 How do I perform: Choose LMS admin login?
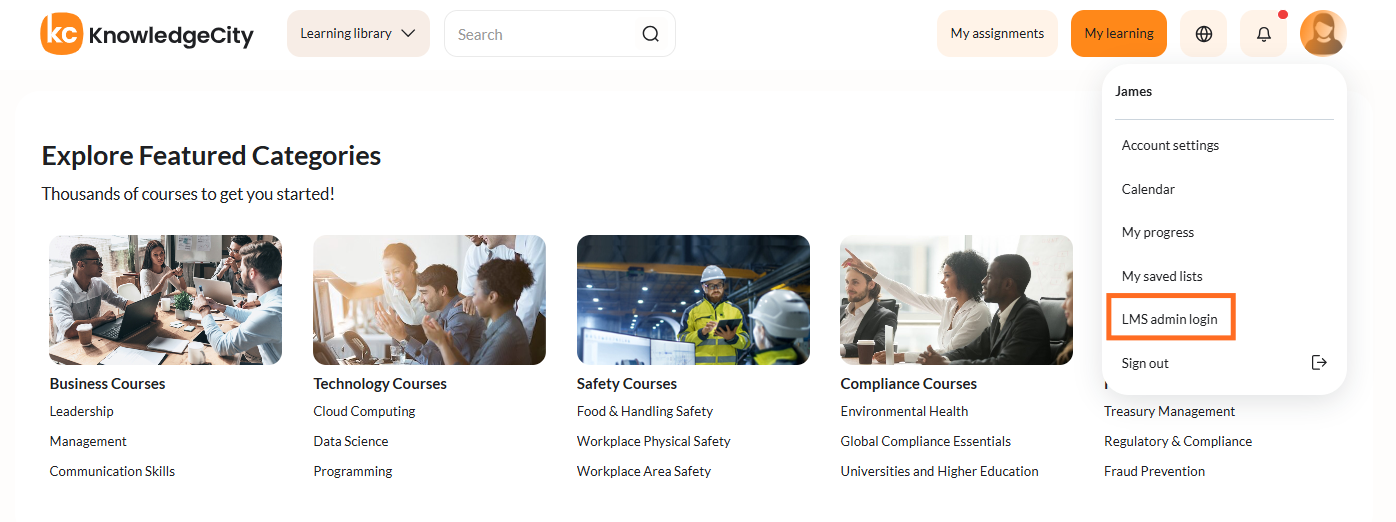[x=1171, y=319]
